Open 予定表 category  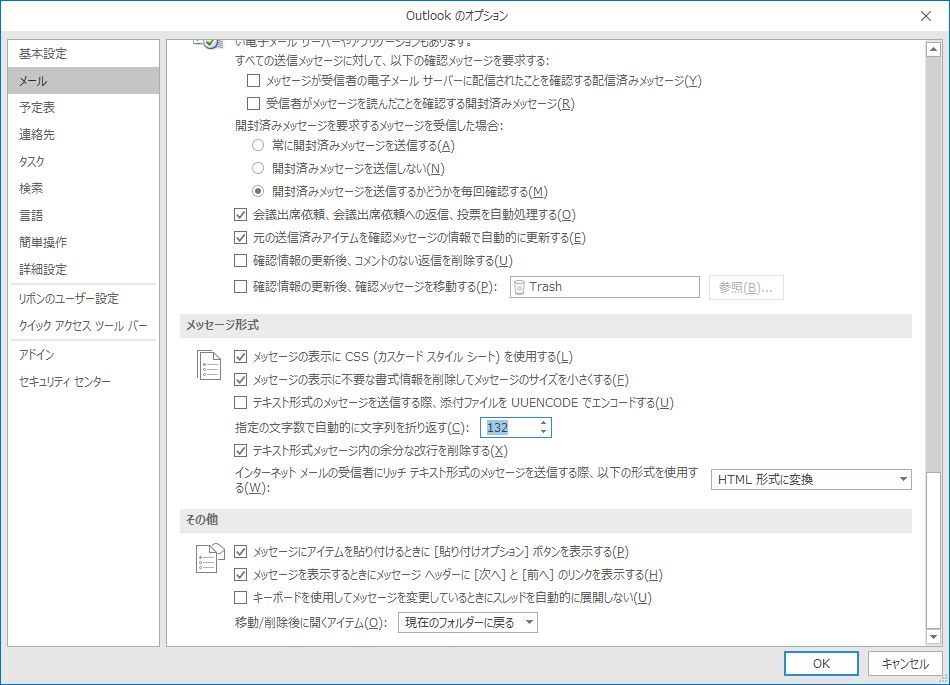(x=84, y=108)
